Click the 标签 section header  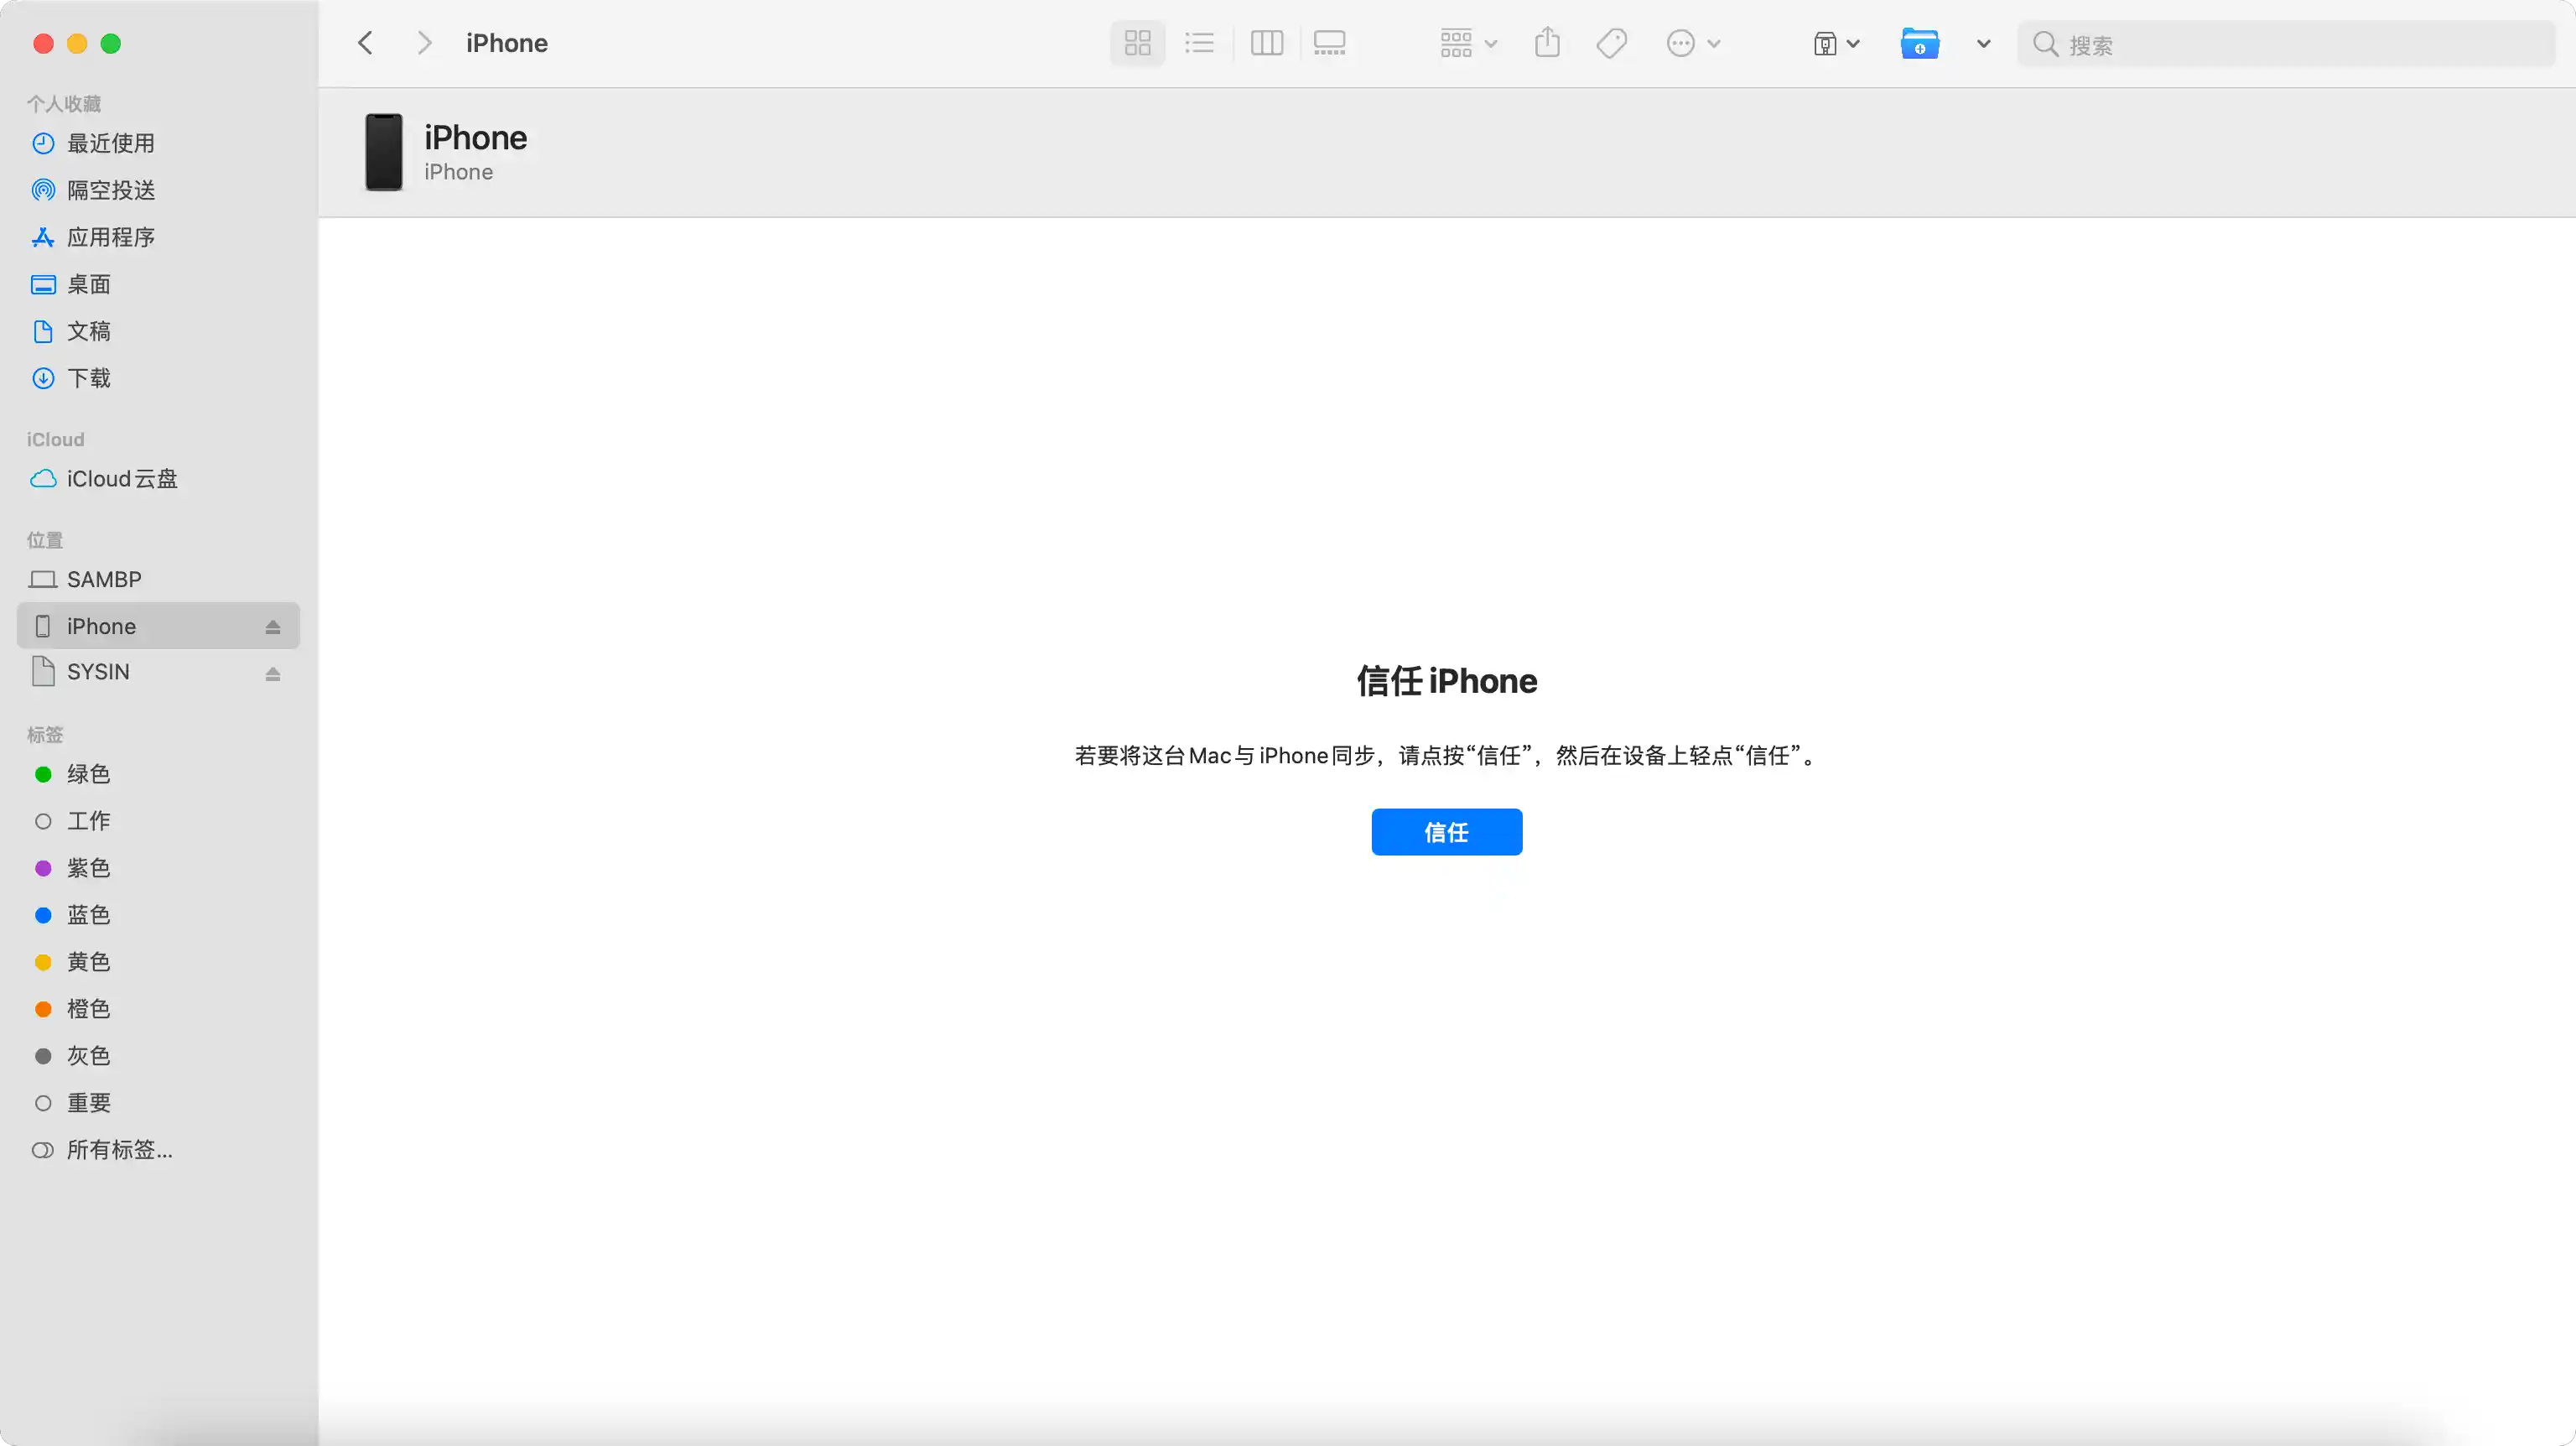(45, 735)
